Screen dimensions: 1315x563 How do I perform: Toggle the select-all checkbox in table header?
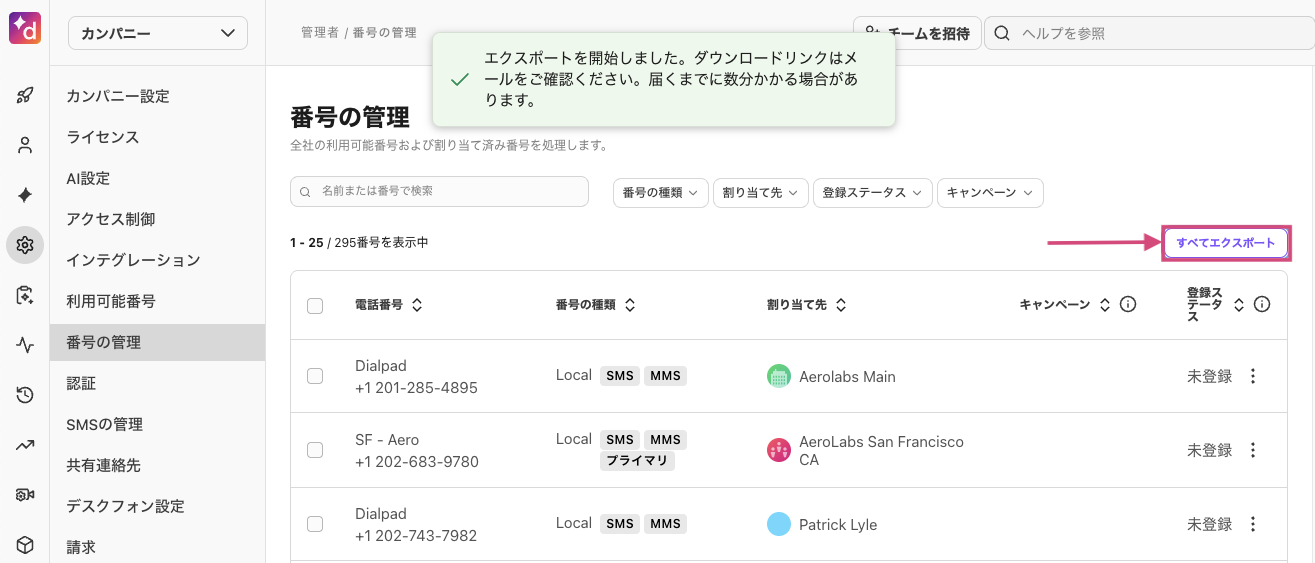[x=315, y=306]
